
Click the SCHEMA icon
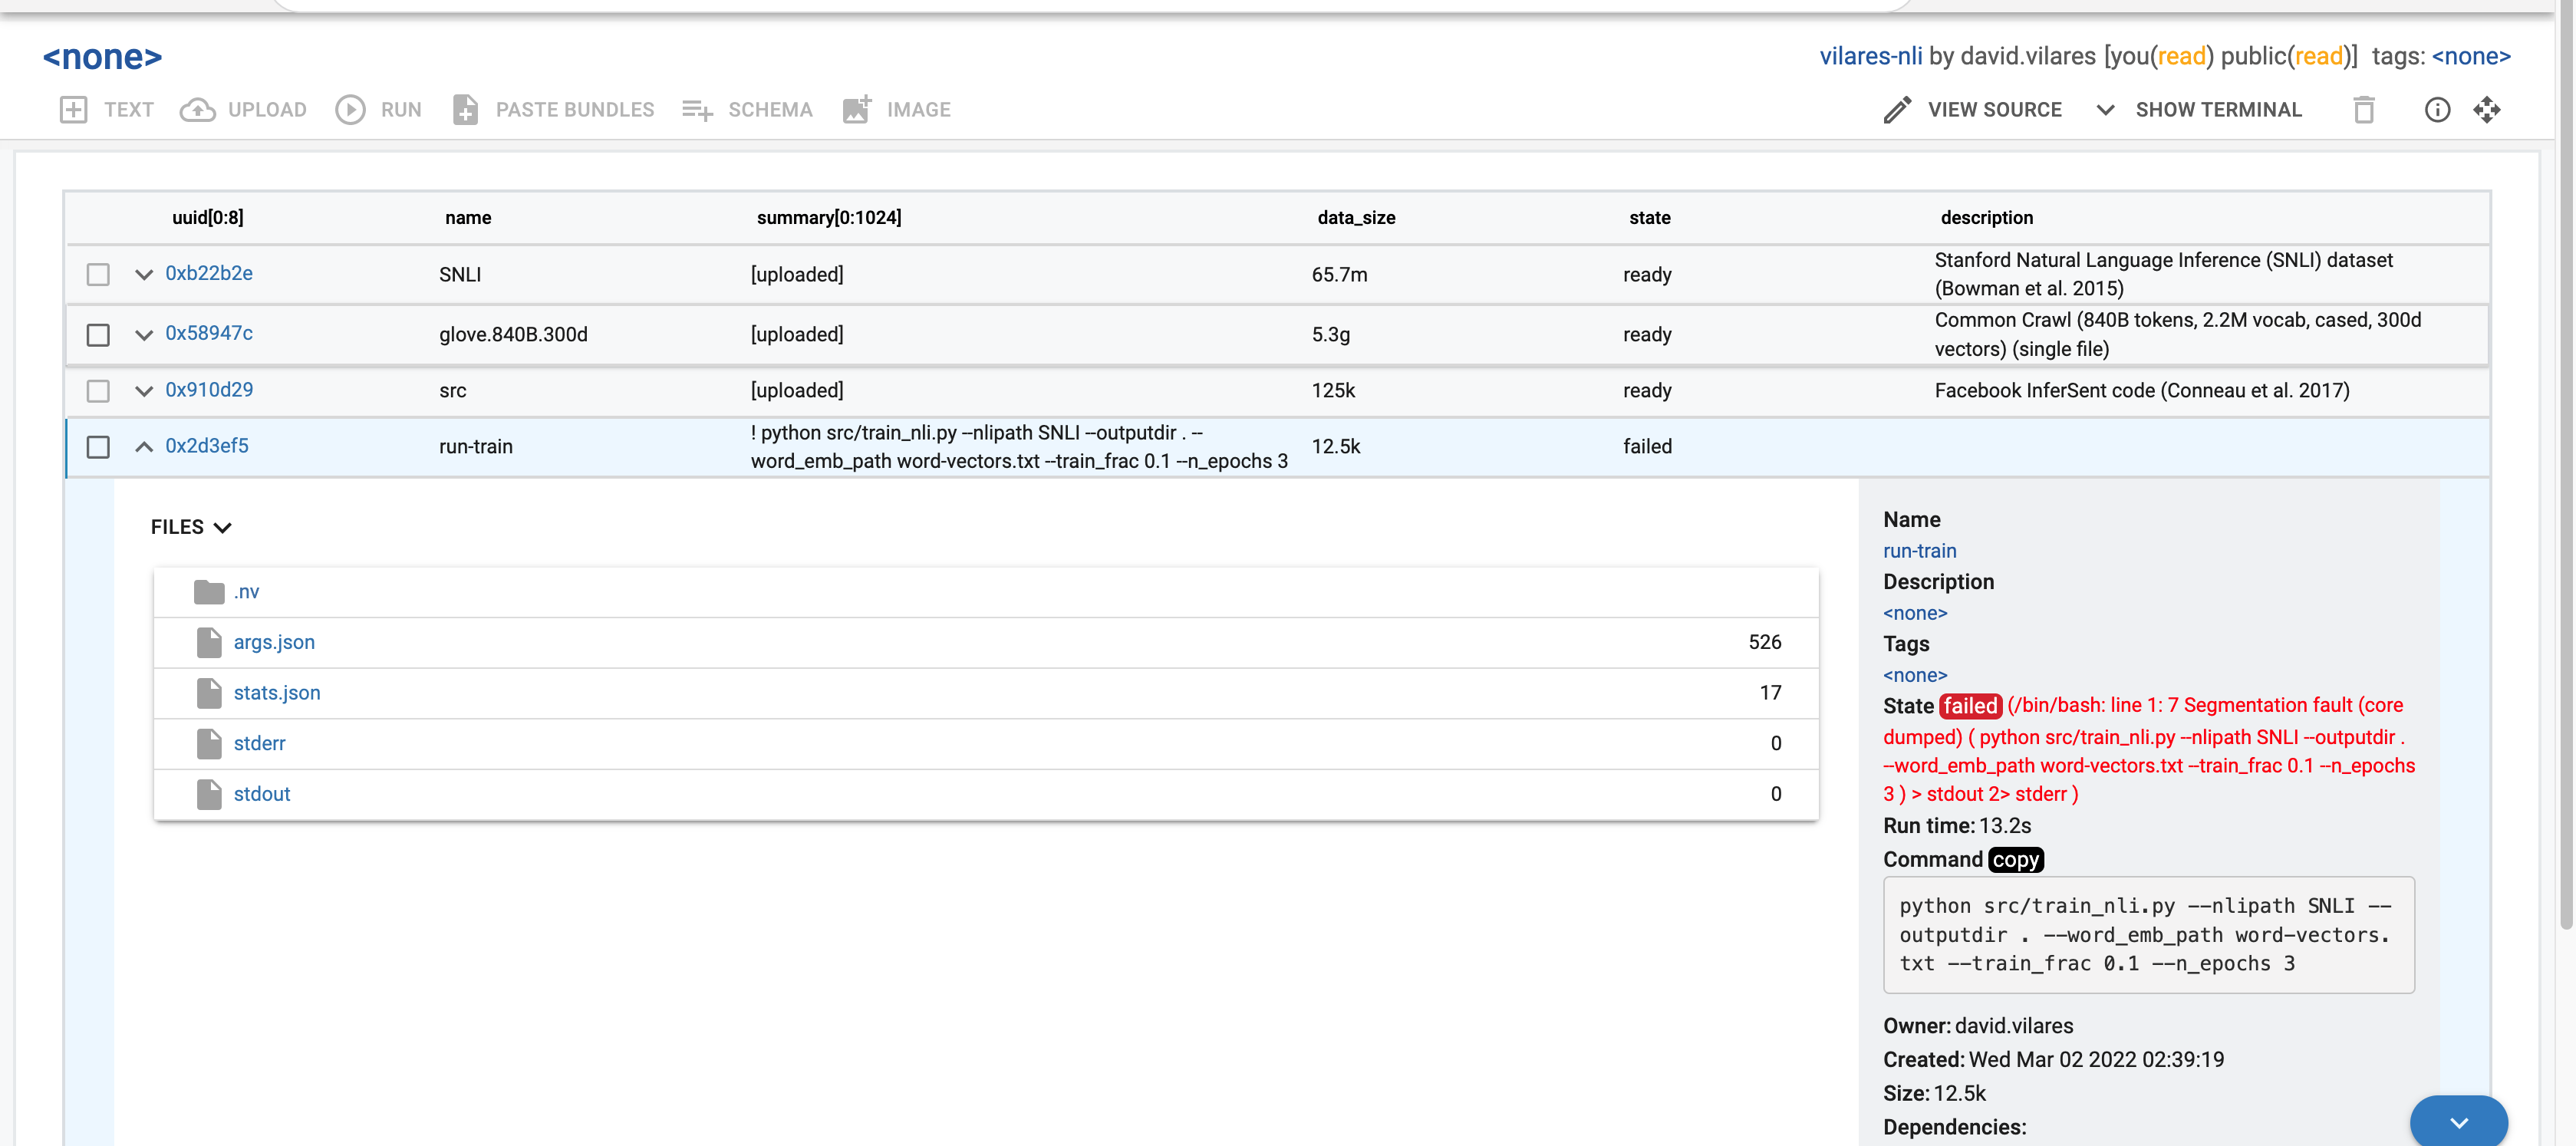coord(697,110)
